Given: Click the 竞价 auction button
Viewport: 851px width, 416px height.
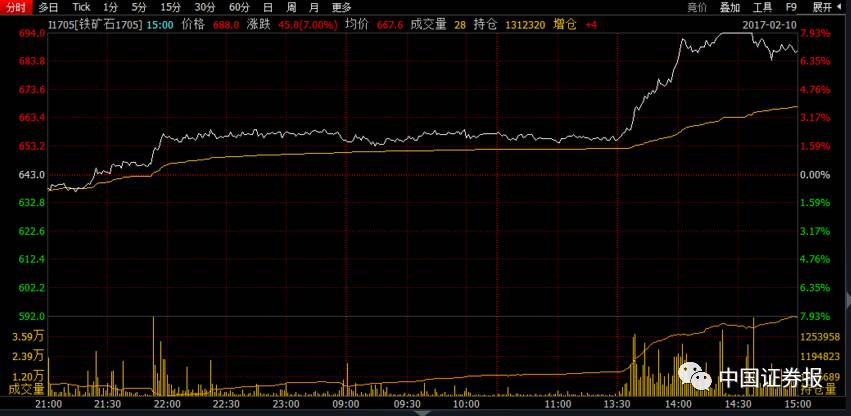Looking at the screenshot, I should coord(697,7).
